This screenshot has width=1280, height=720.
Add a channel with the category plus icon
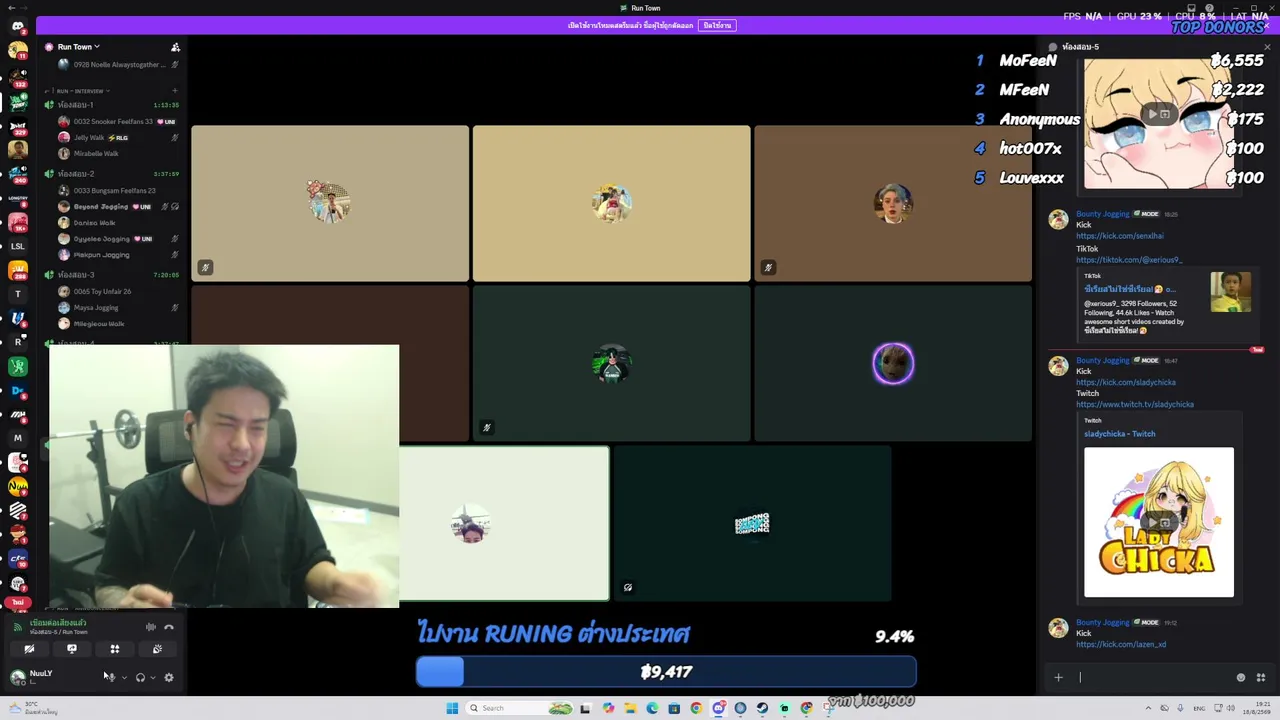[x=175, y=91]
